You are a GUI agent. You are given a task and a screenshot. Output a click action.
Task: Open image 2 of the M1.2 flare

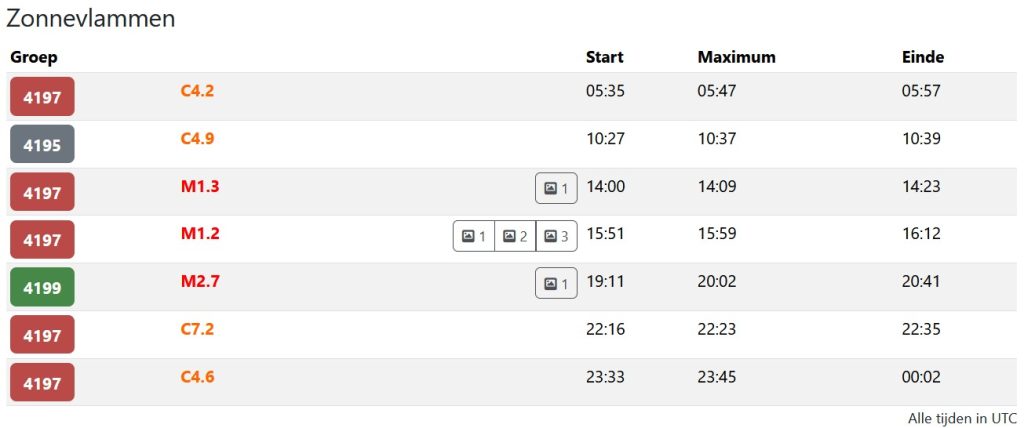[515, 236]
